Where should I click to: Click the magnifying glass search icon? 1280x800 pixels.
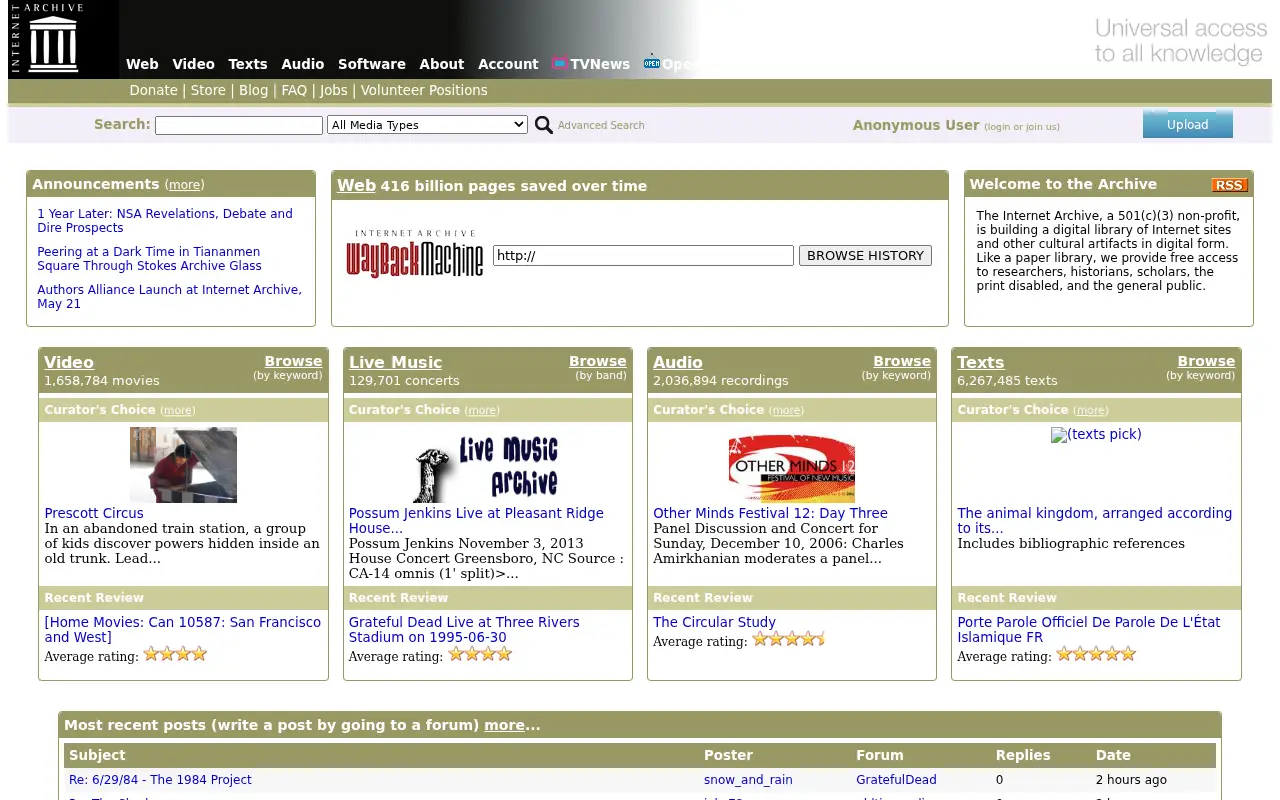click(x=544, y=125)
